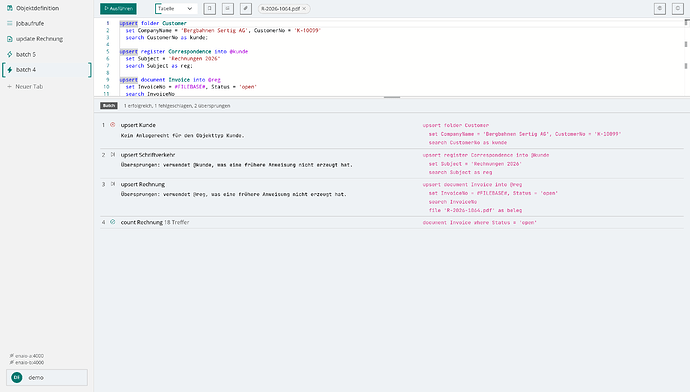Place cursor on editor line 'upsert folder Customer'
Image resolution: width=690 pixels, height=392 pixels.
pos(153,23)
